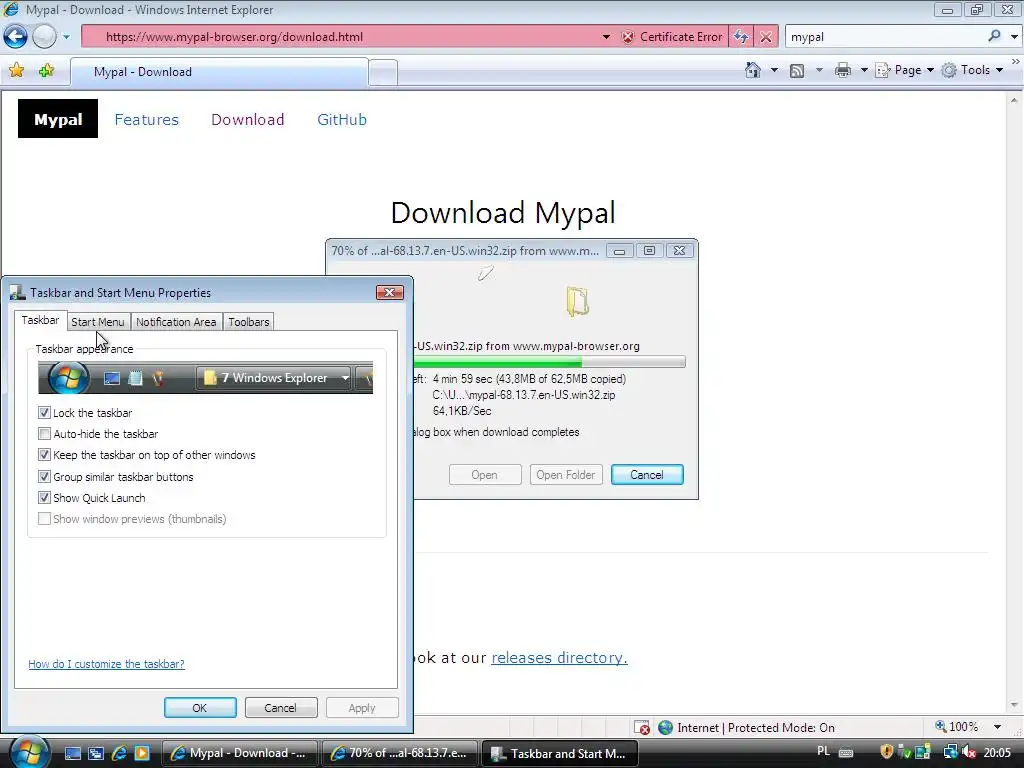Stop loading with the red X icon
This screenshot has width=1024, height=768.
tap(766, 37)
